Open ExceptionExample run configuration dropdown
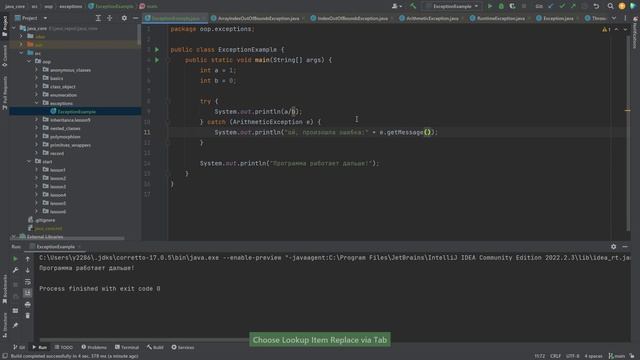This screenshot has width=640, height=360. (x=452, y=6)
